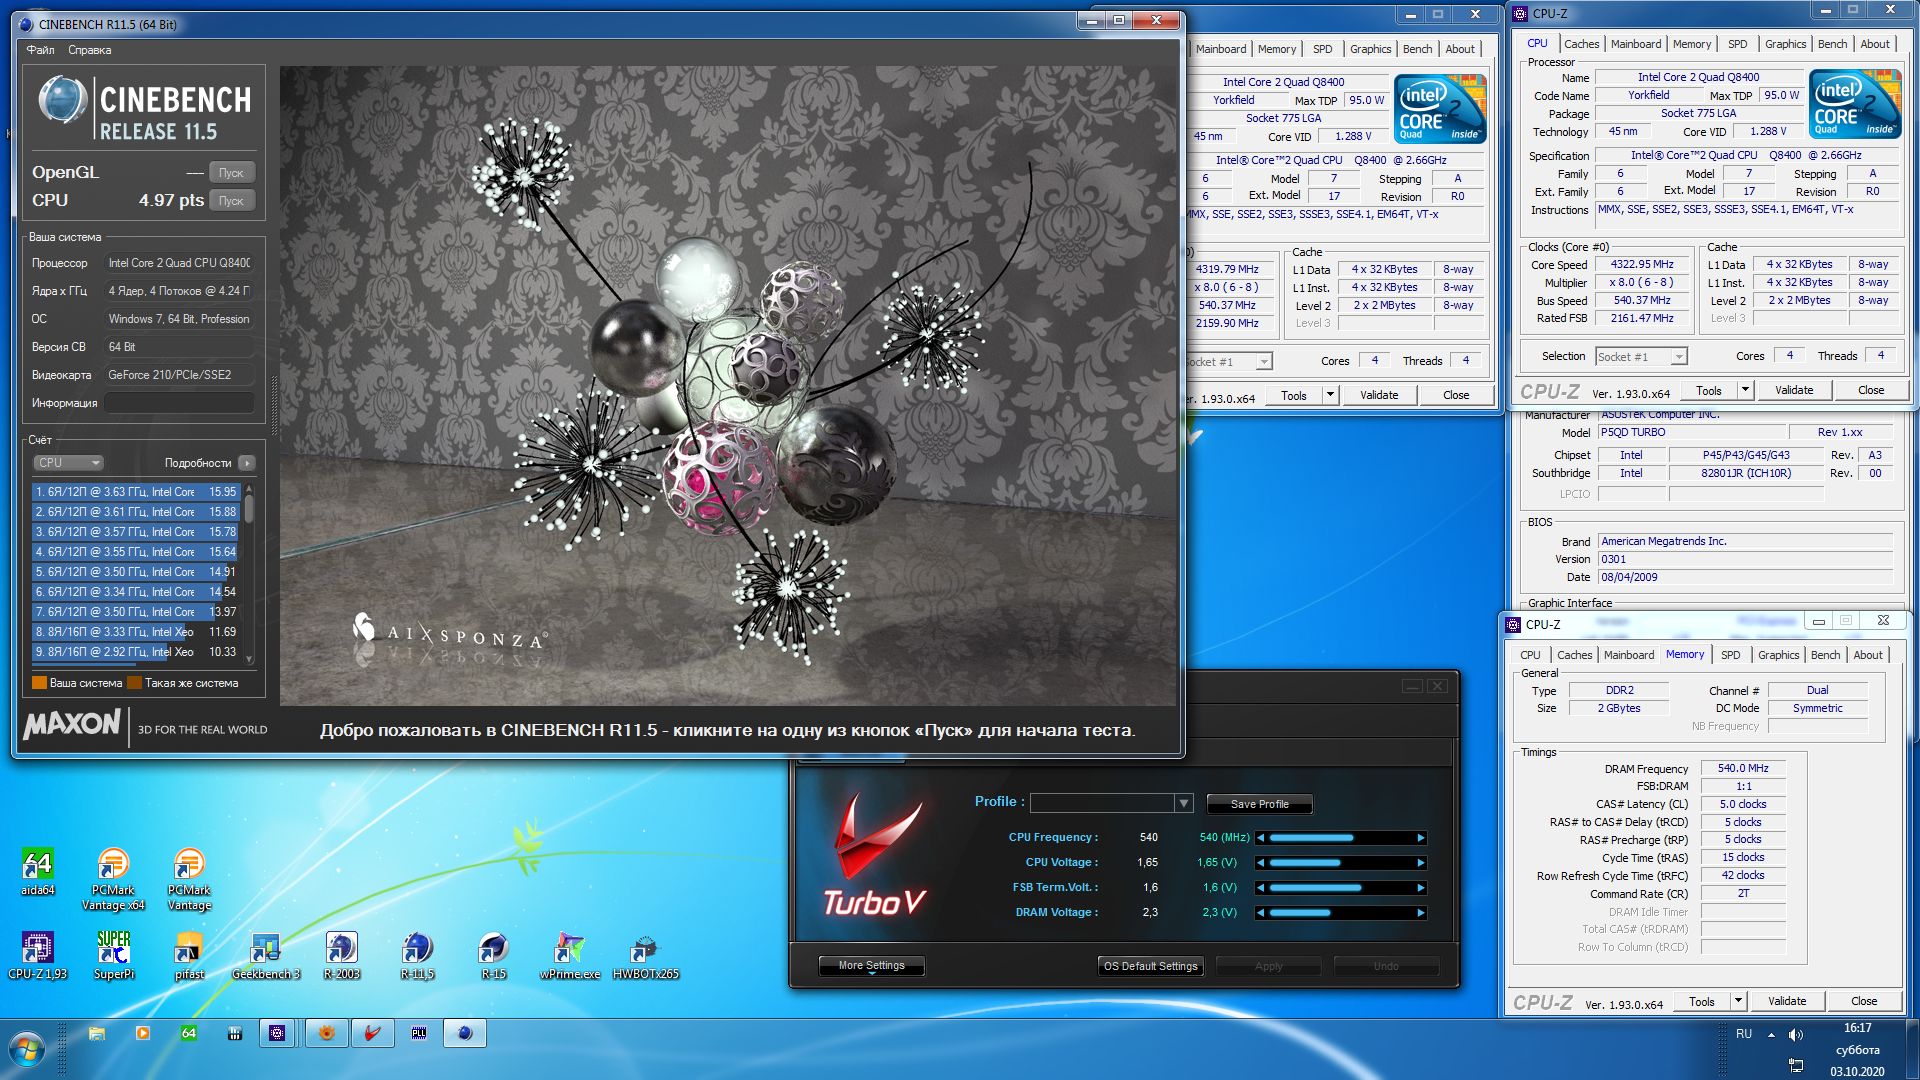Open Mainboard tab in the middle CPU-Z window
This screenshot has height=1080, width=1920.
coord(1220,49)
